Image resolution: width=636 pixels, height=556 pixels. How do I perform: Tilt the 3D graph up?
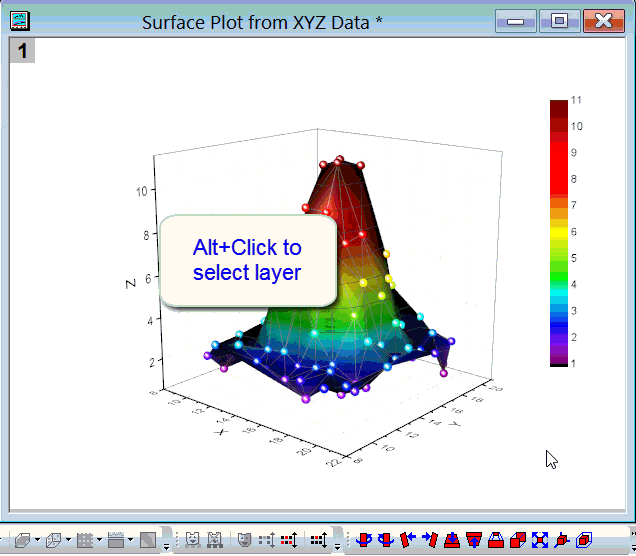[473, 540]
